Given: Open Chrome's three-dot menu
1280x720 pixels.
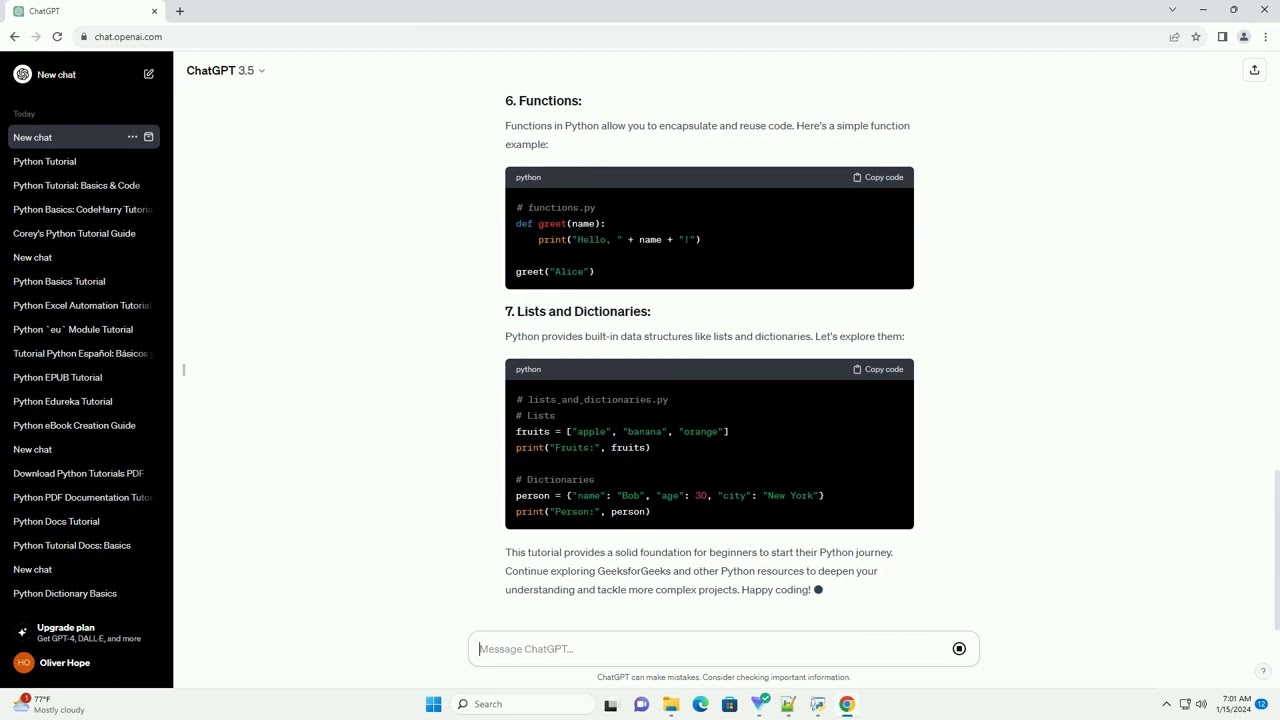Looking at the screenshot, I should pyautogui.click(x=1265, y=37).
